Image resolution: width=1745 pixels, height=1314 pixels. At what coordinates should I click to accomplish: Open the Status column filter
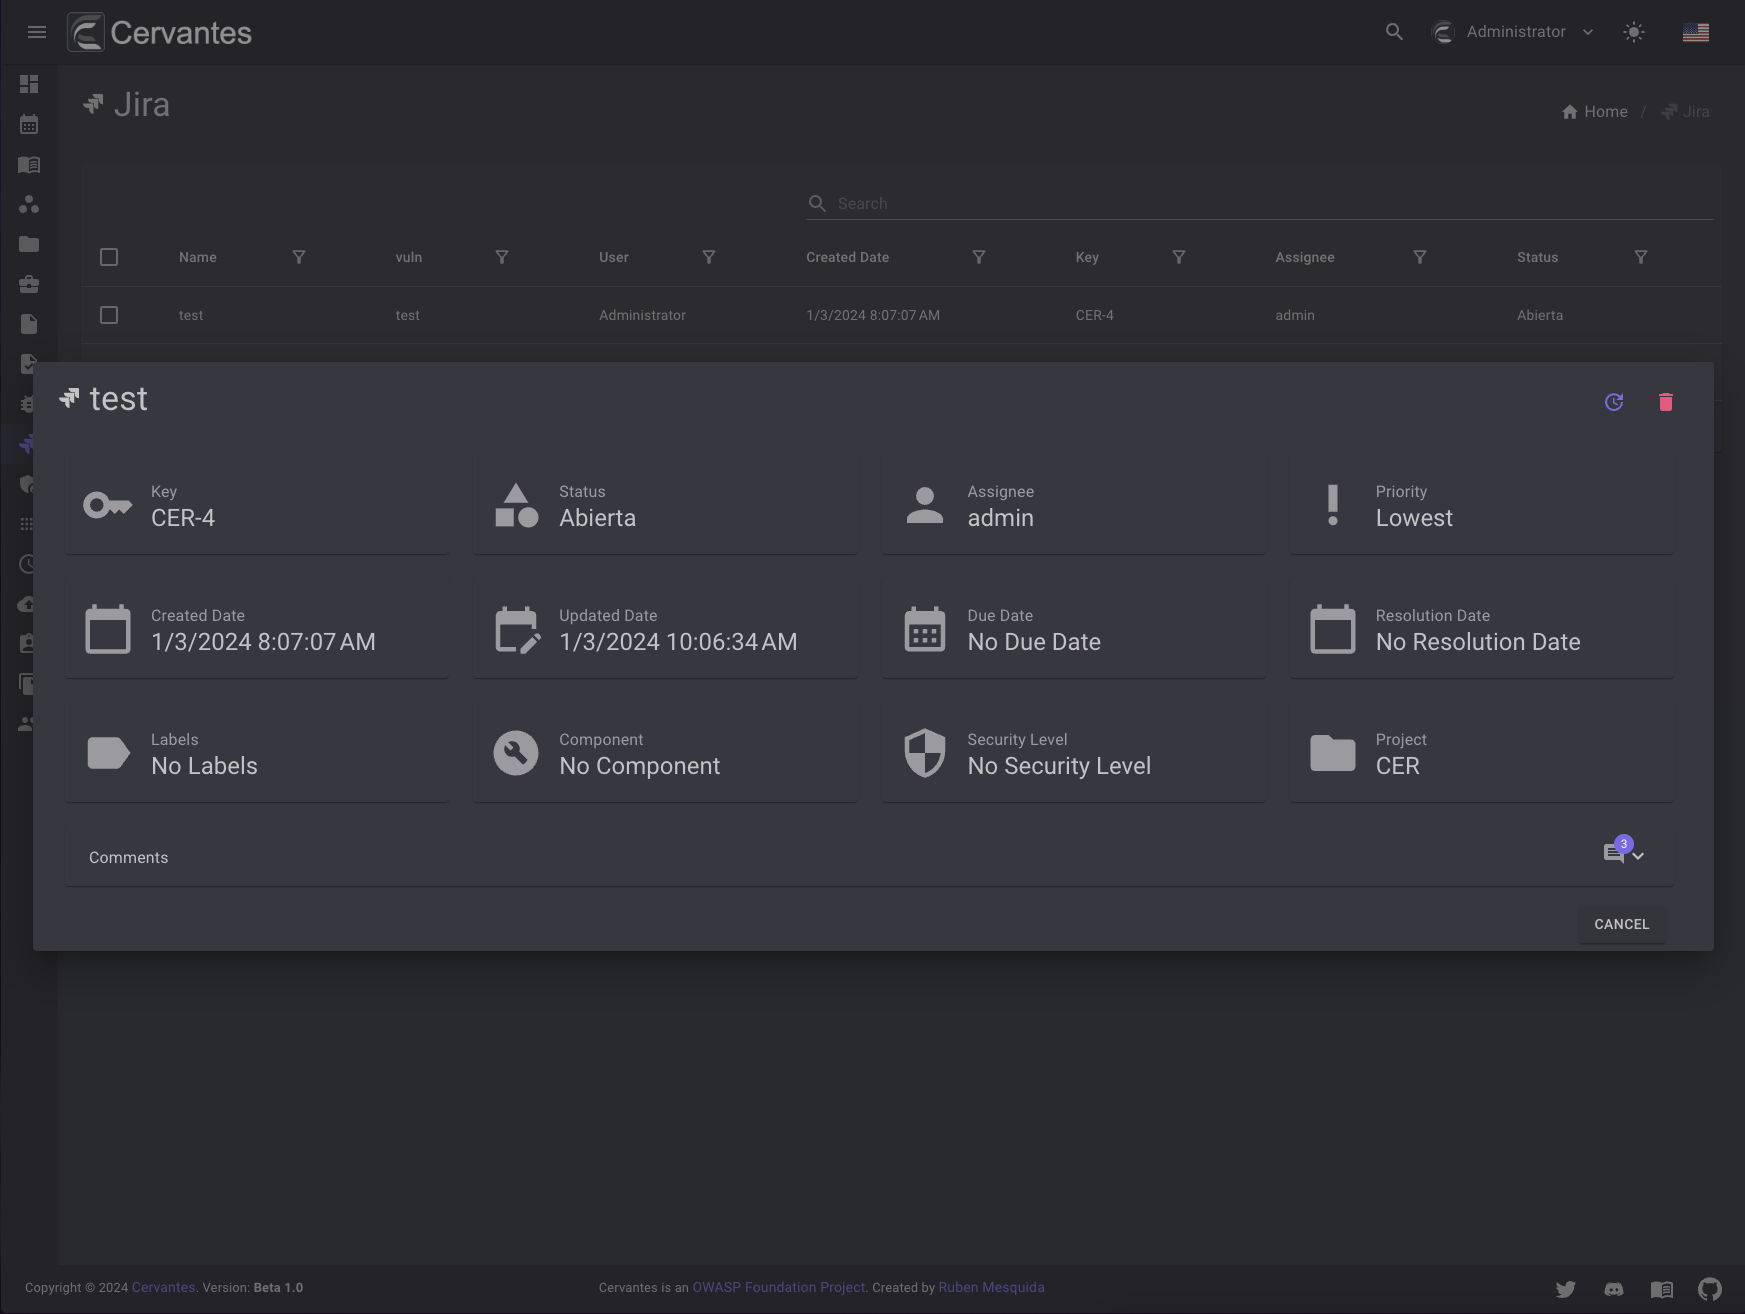tap(1641, 257)
